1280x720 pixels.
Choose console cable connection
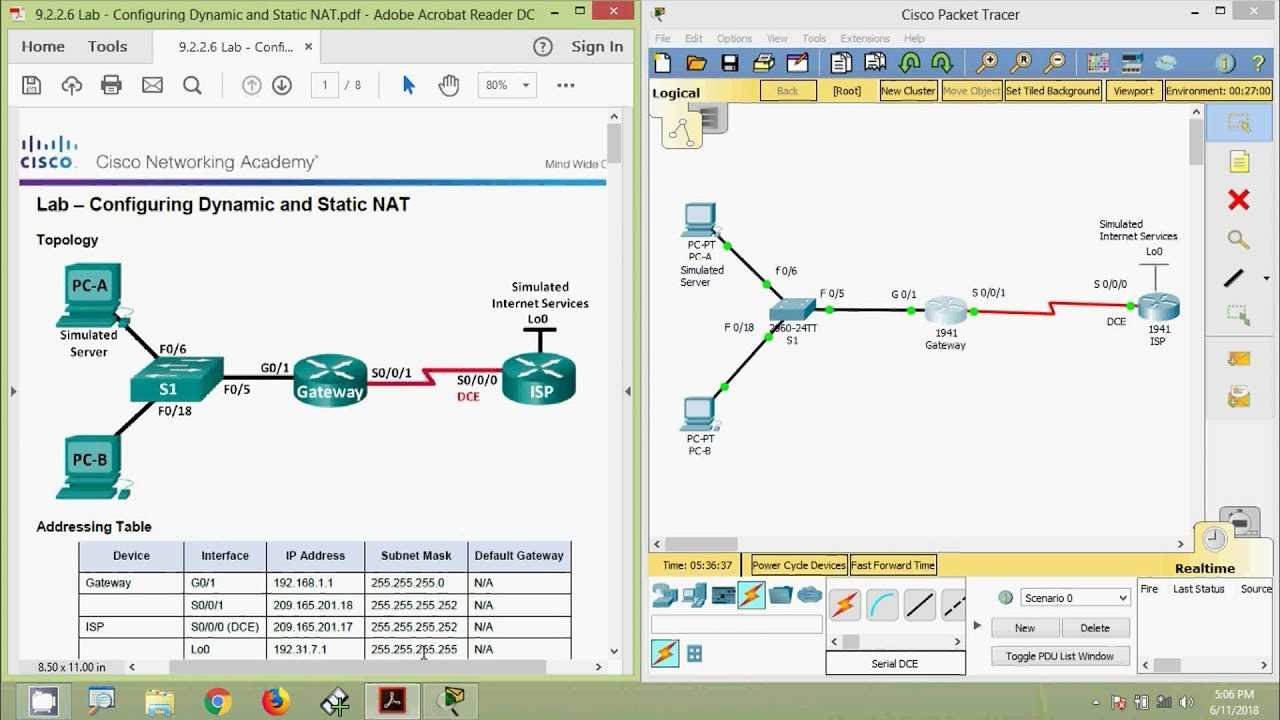883,605
